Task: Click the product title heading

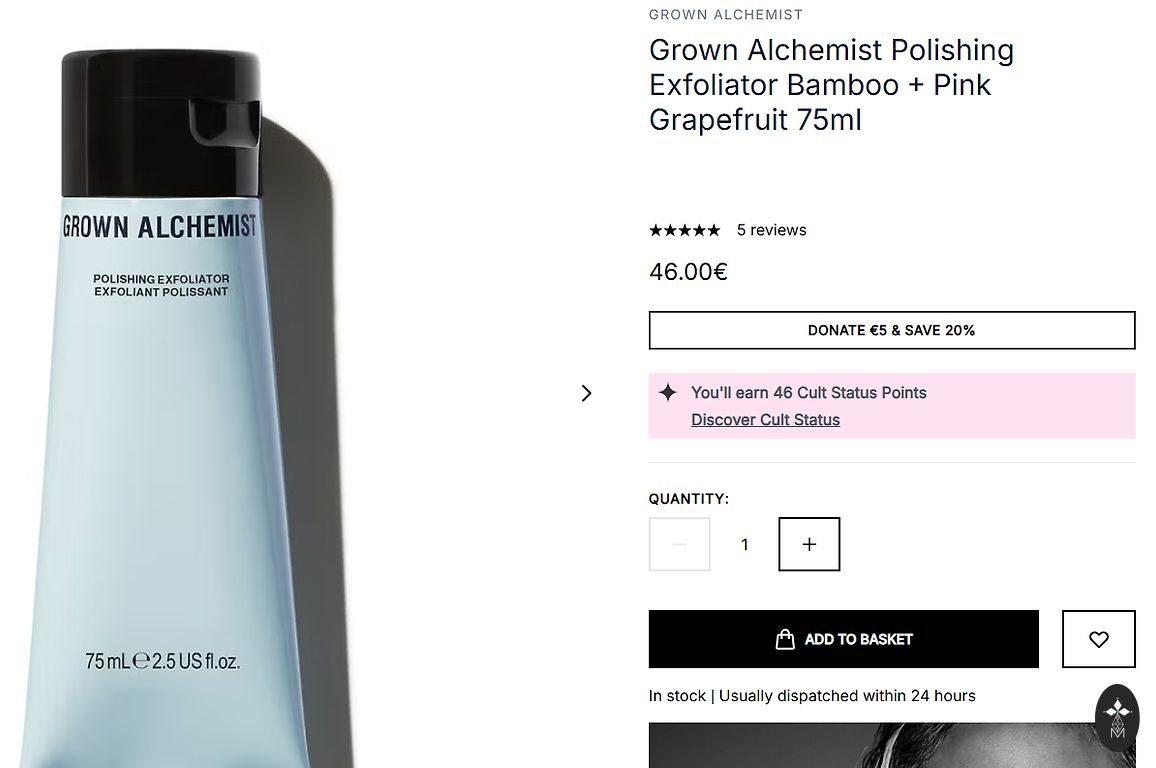Action: (831, 85)
